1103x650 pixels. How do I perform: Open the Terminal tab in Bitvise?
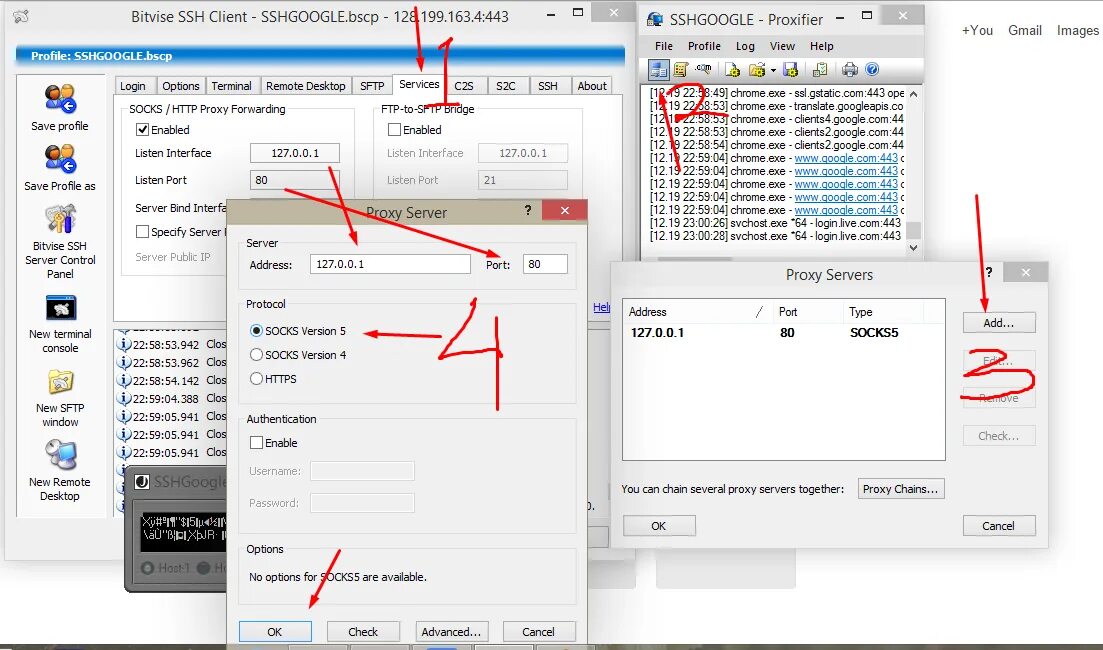point(231,86)
